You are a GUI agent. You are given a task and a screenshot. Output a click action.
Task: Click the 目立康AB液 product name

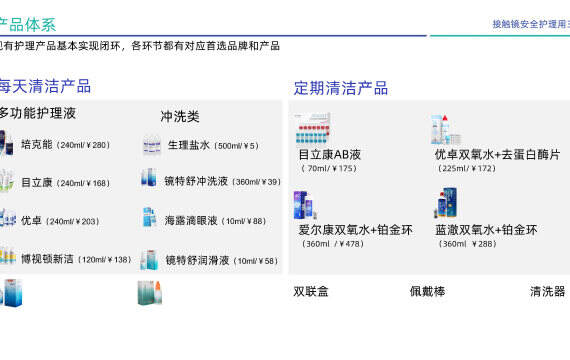point(330,155)
